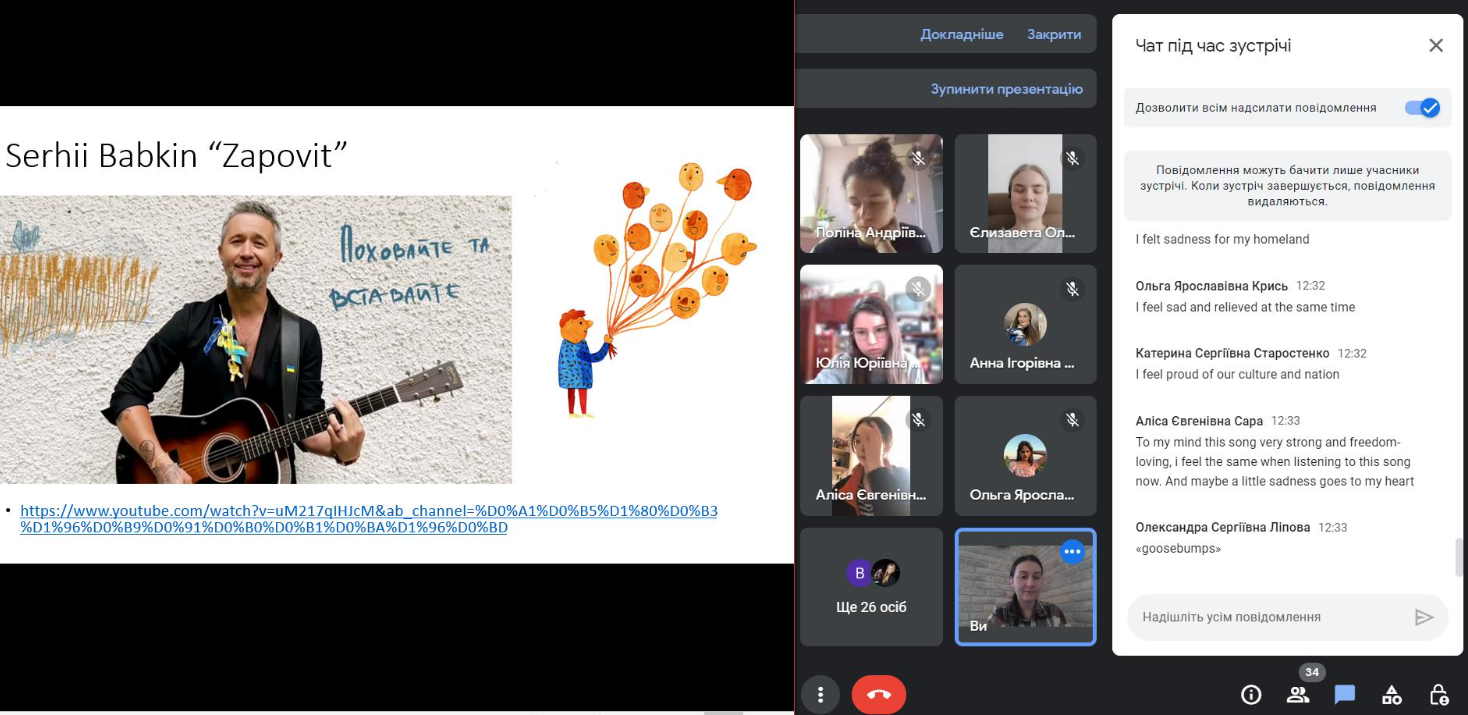
Task: Show the participants list with 34 badge
Action: pos(1298,694)
